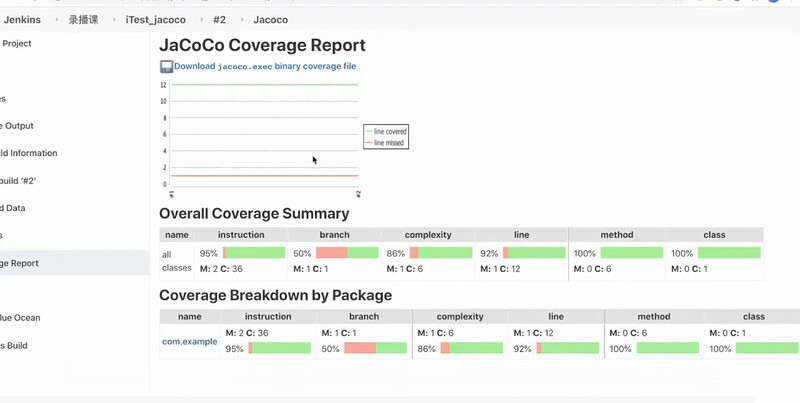Screen dimensions: 800x403
Task: Click summary branch 50% coverage bar
Action: [347, 253]
